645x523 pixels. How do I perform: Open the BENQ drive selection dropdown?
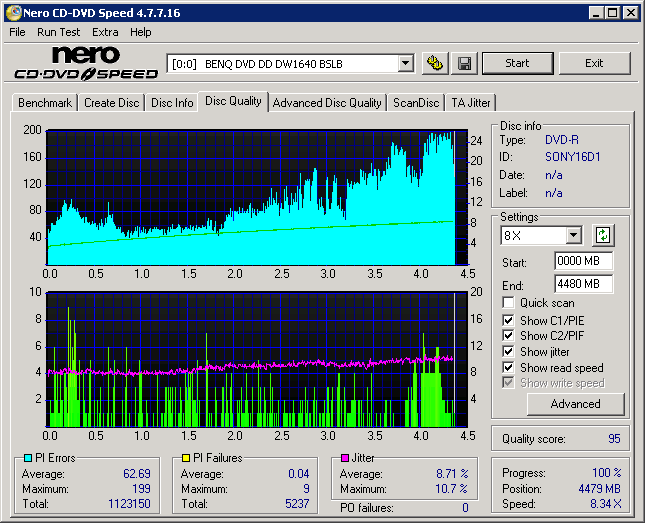405,63
